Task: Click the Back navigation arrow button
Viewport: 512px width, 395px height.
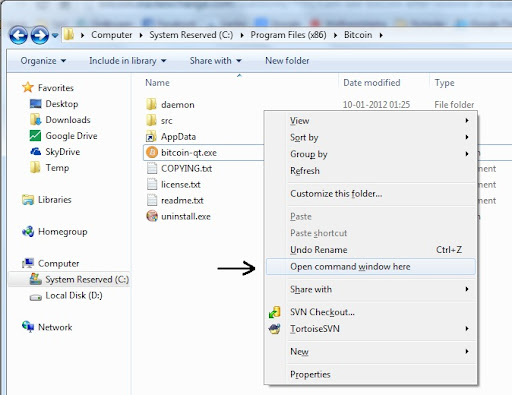Action: click(x=18, y=35)
